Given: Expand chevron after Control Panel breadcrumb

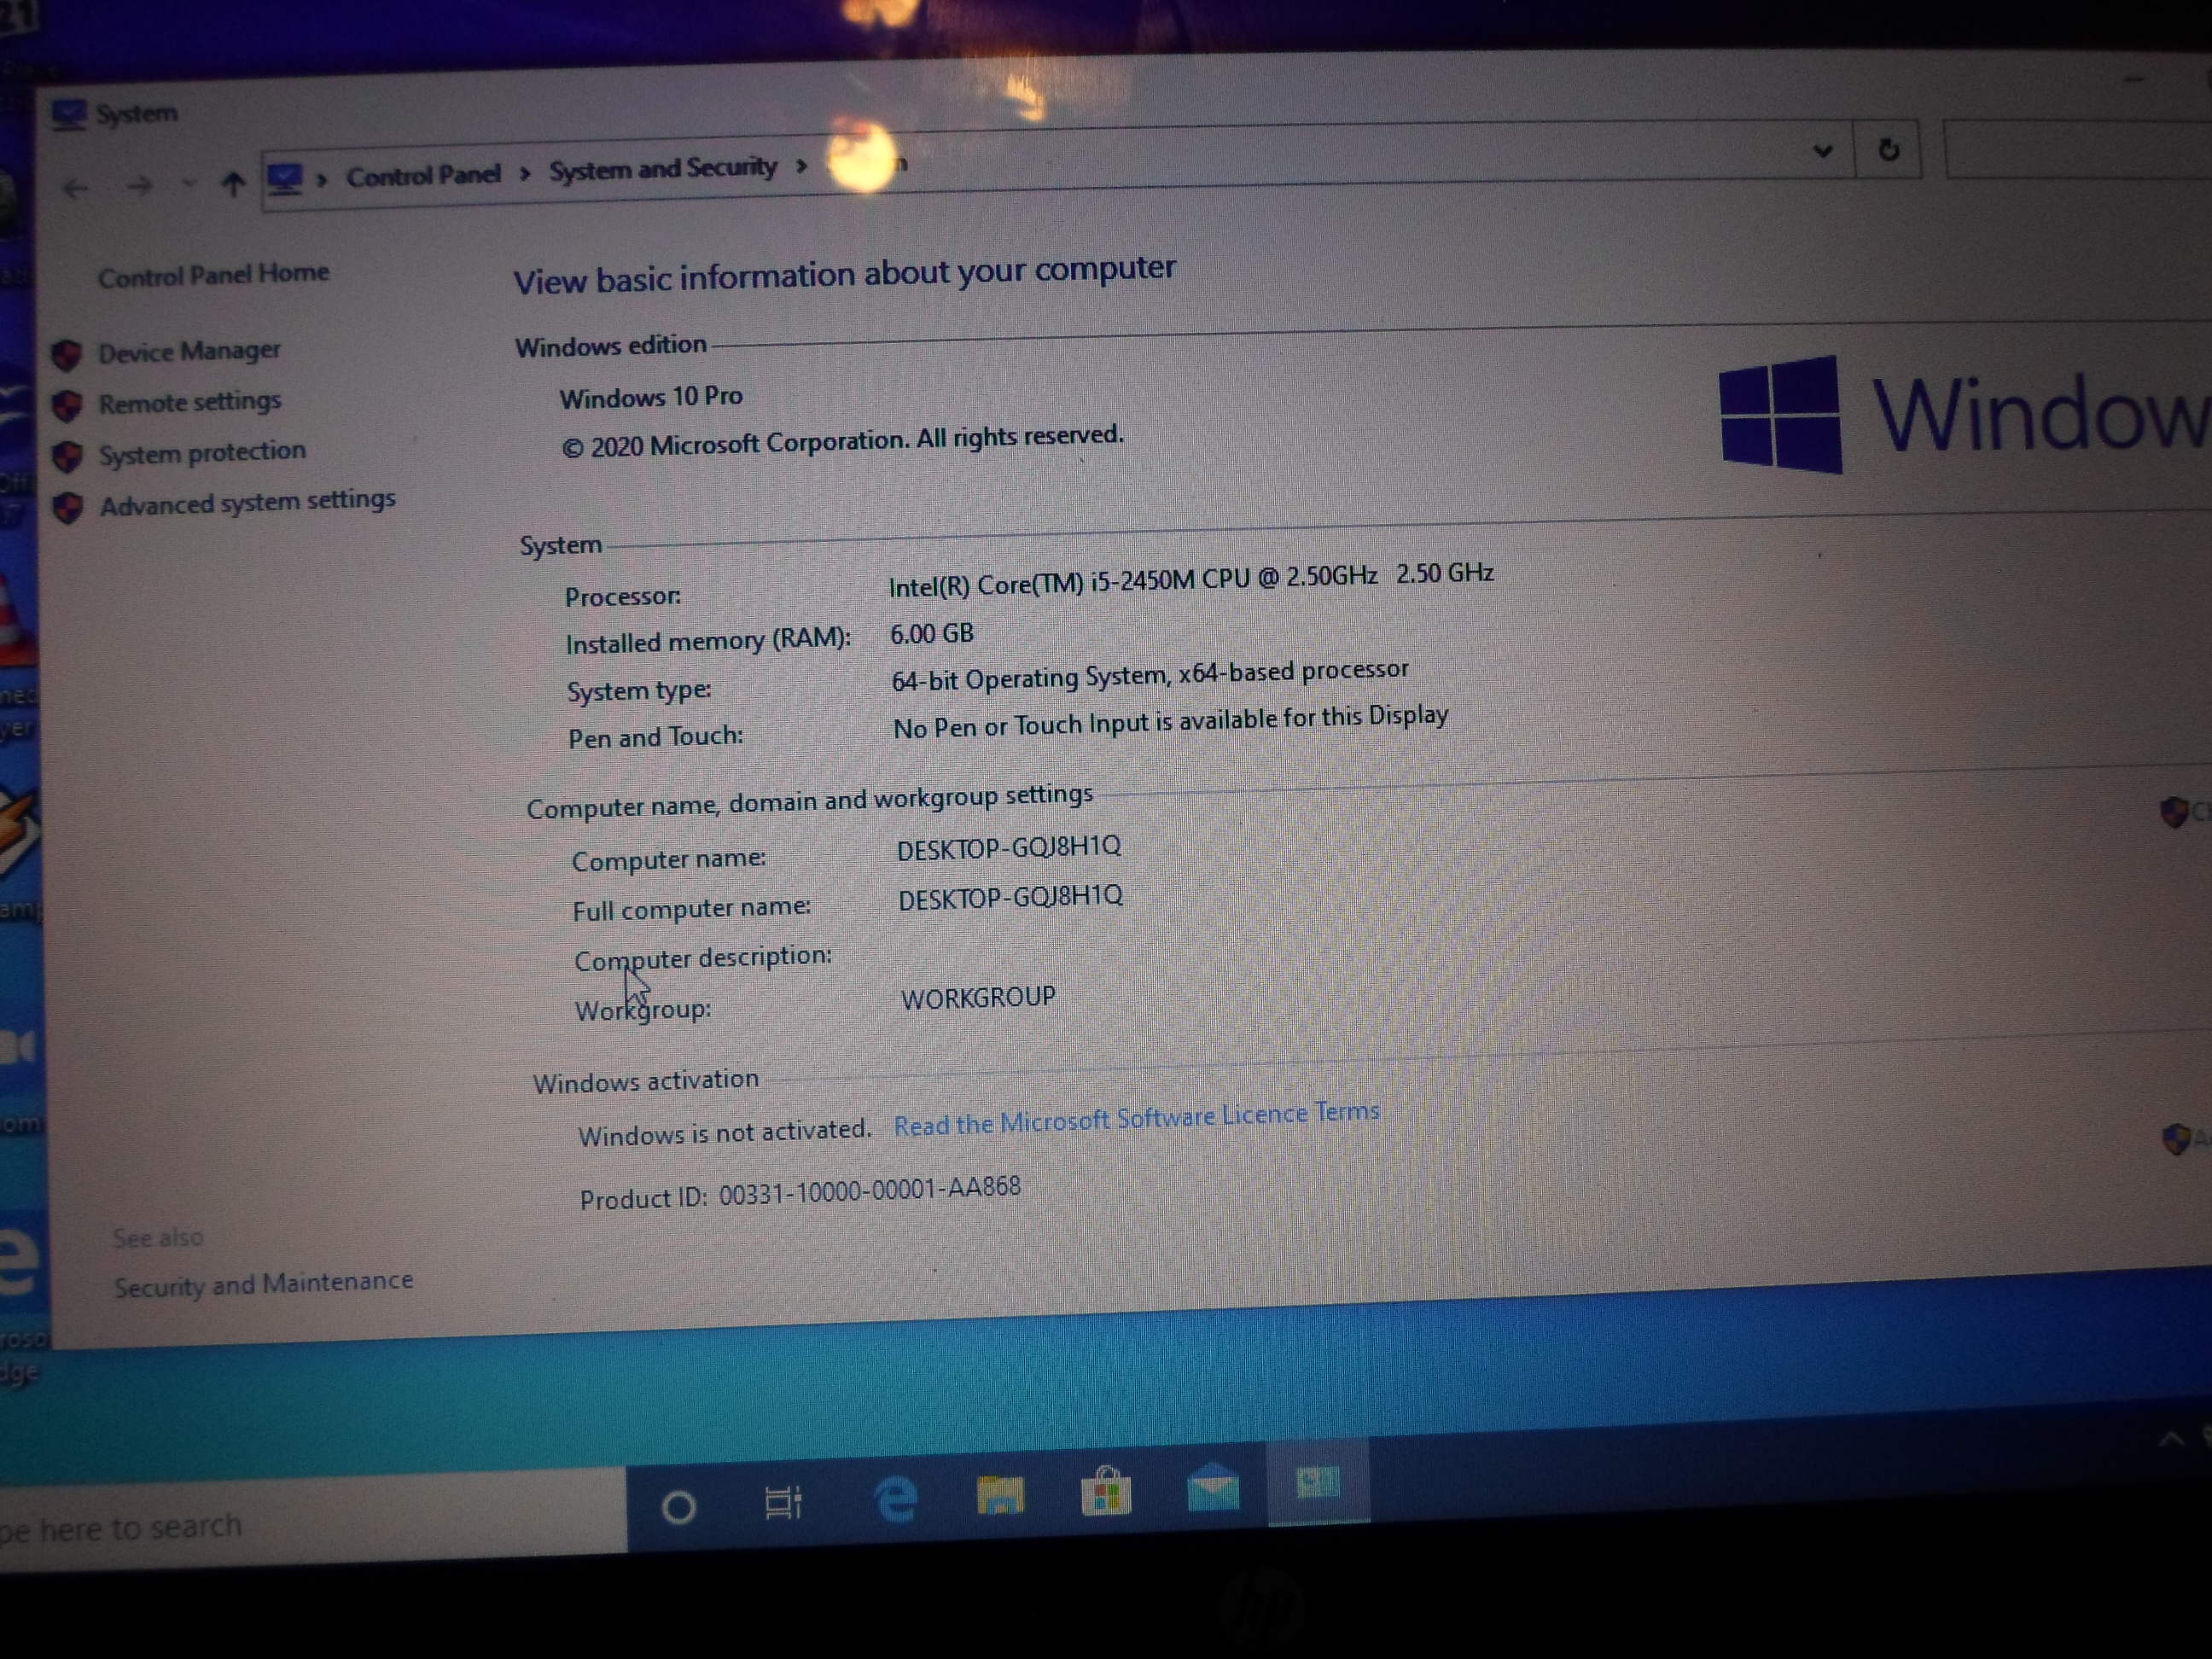Looking at the screenshot, I should pyautogui.click(x=525, y=174).
